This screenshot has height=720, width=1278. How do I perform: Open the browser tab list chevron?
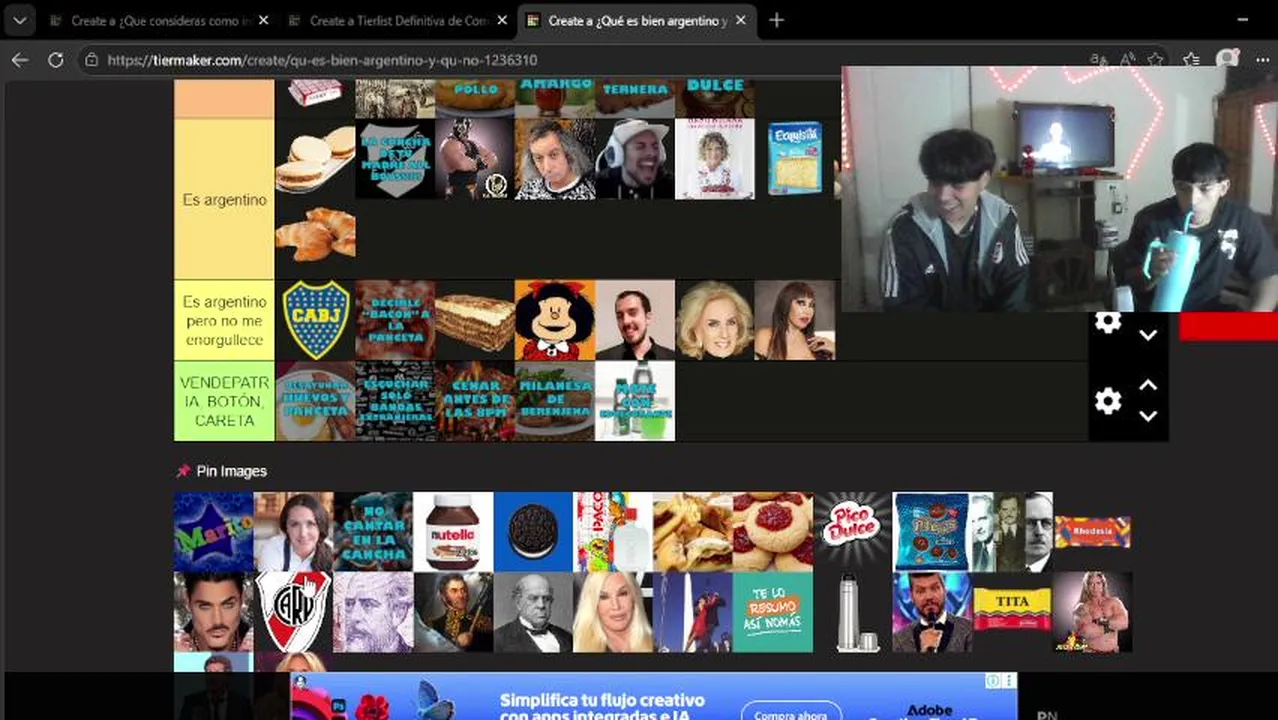point(19,20)
